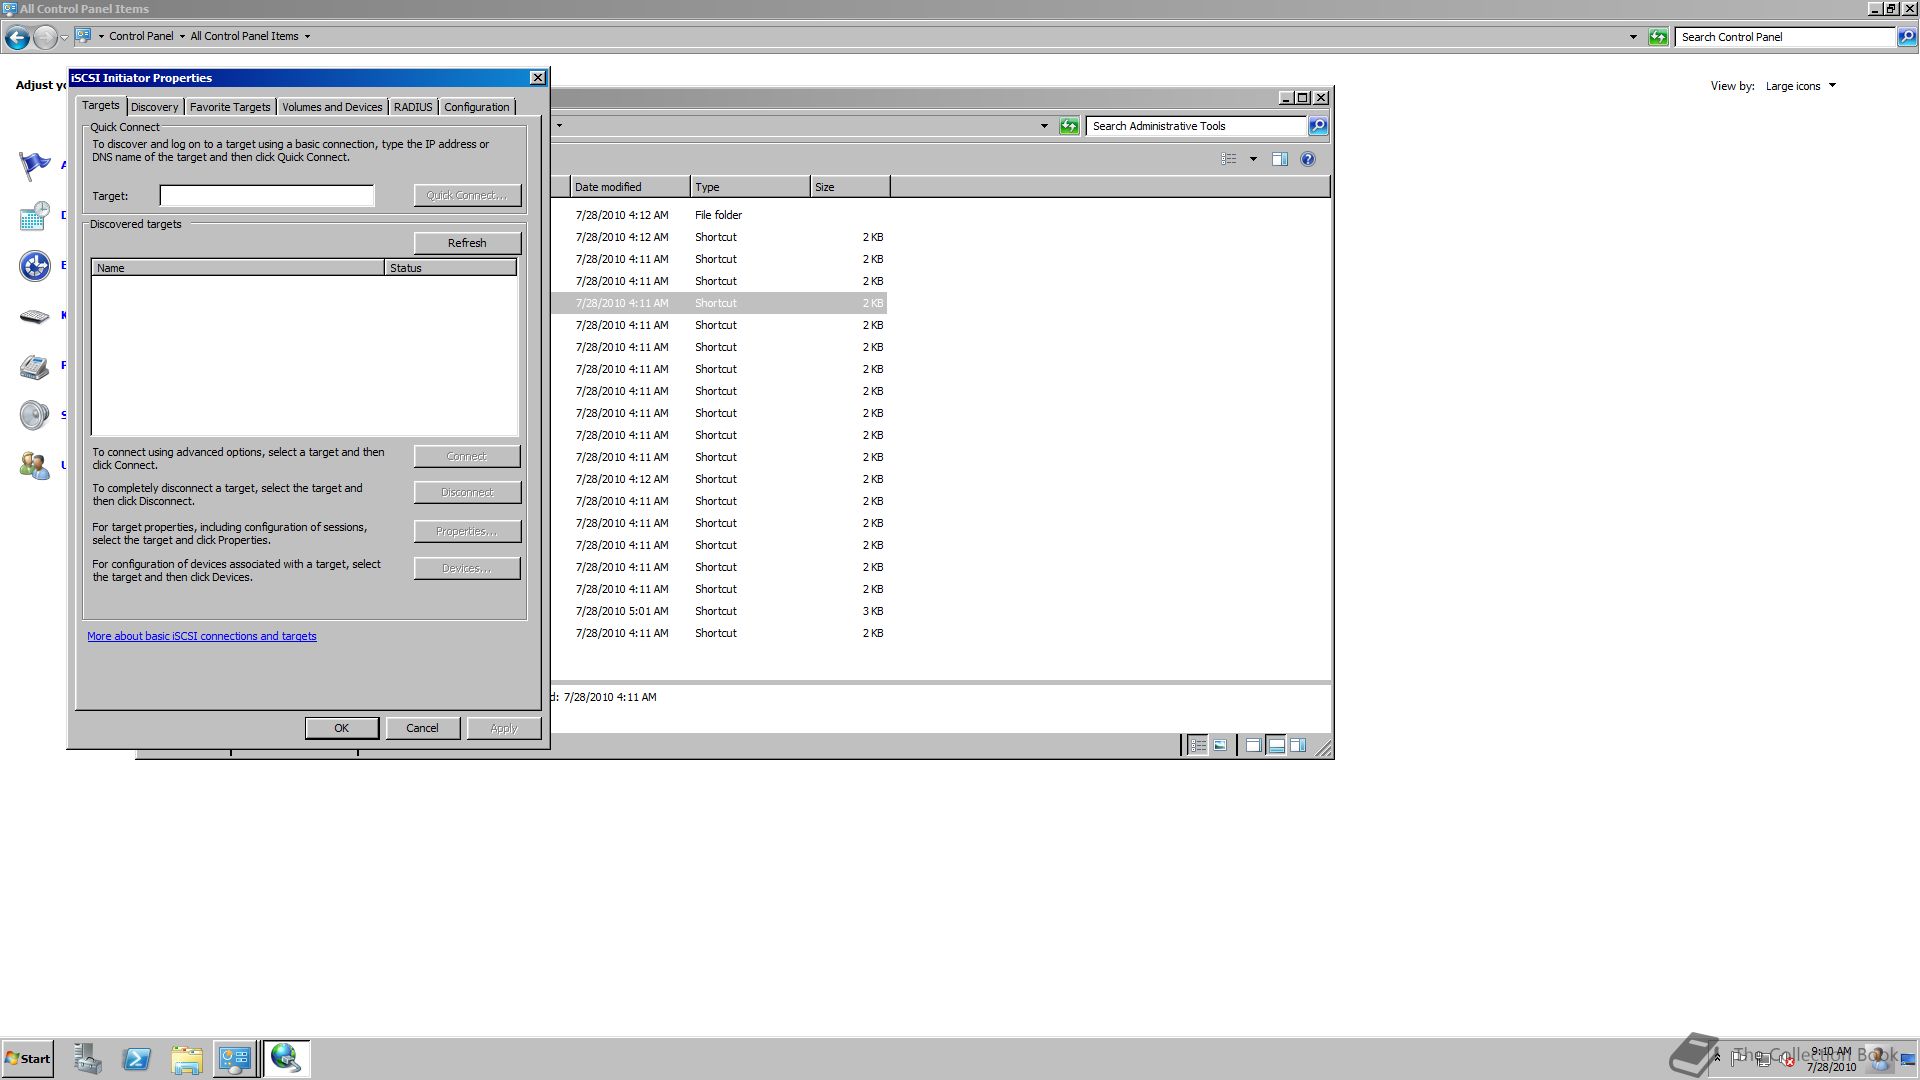The image size is (1920, 1080).
Task: Select the details list view icon in status bar
Action: 1198,745
